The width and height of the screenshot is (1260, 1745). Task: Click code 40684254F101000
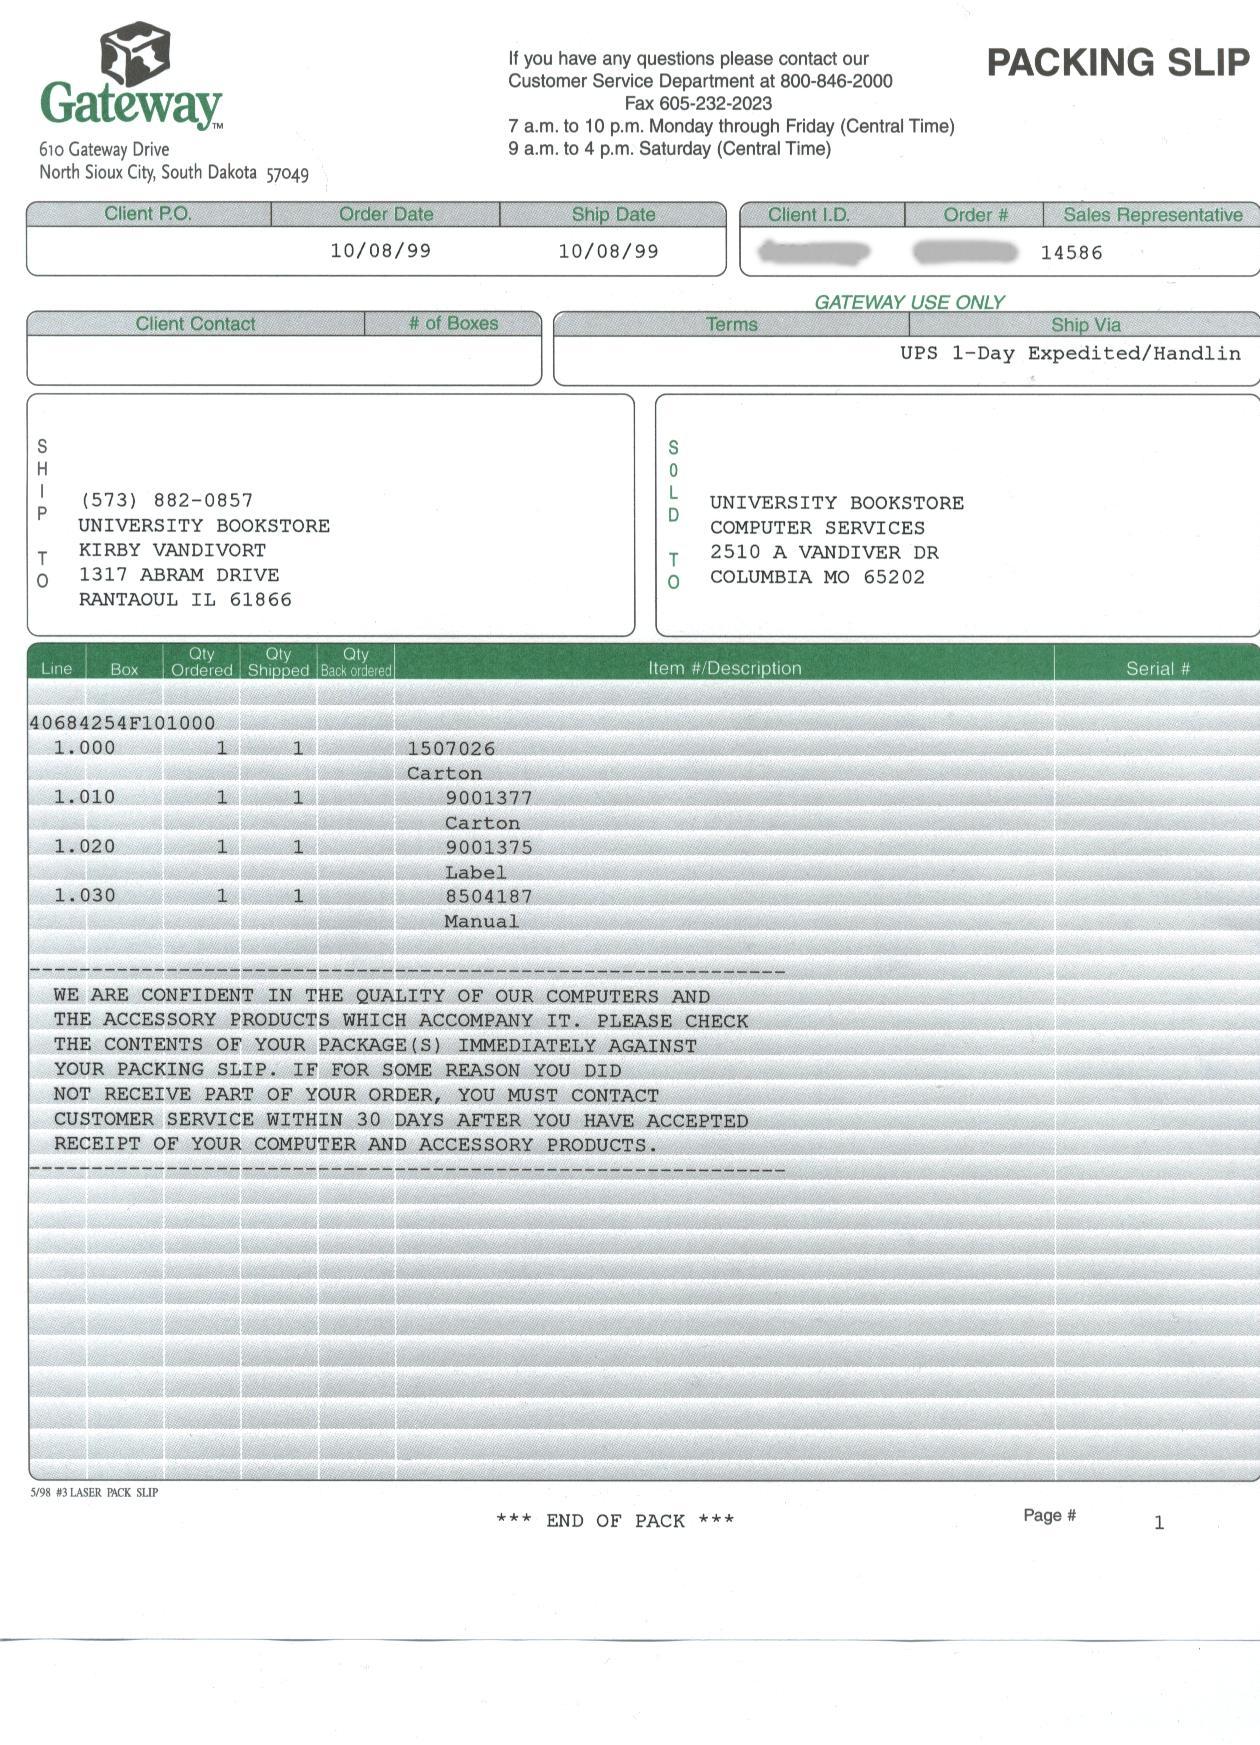(x=122, y=723)
